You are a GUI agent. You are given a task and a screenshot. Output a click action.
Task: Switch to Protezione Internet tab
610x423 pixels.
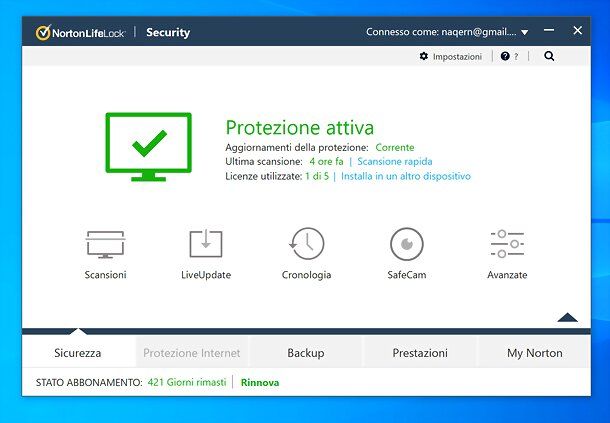pyautogui.click(x=191, y=353)
